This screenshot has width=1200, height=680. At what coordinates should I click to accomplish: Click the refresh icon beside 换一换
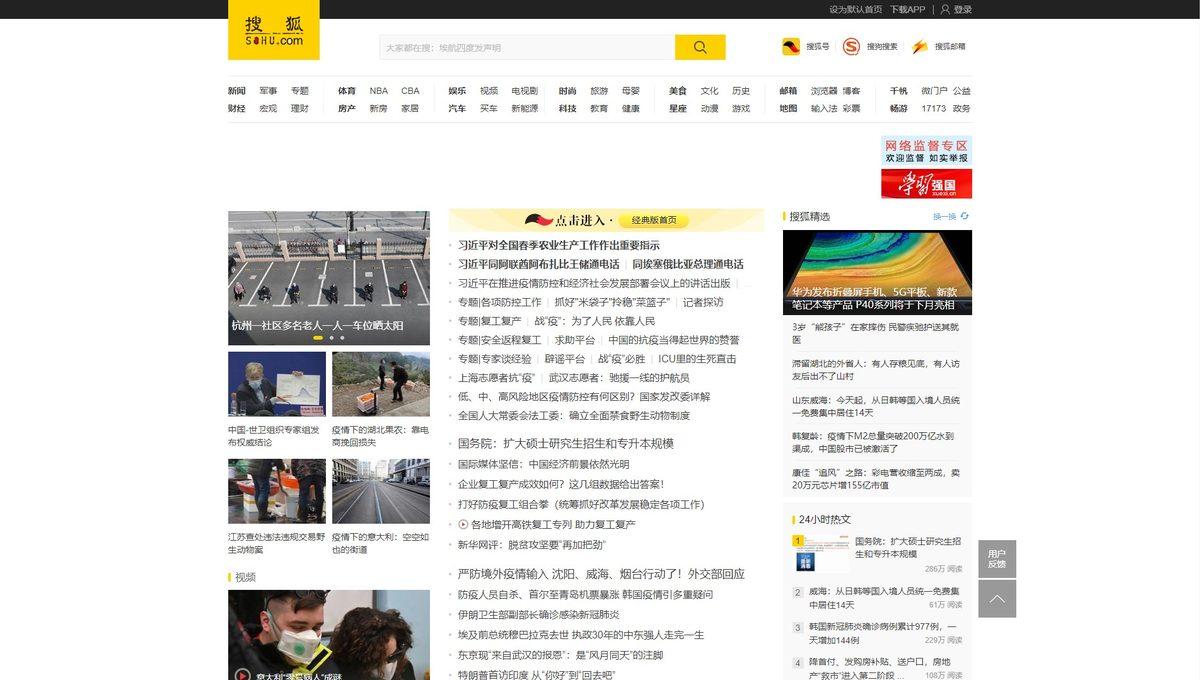coord(965,216)
